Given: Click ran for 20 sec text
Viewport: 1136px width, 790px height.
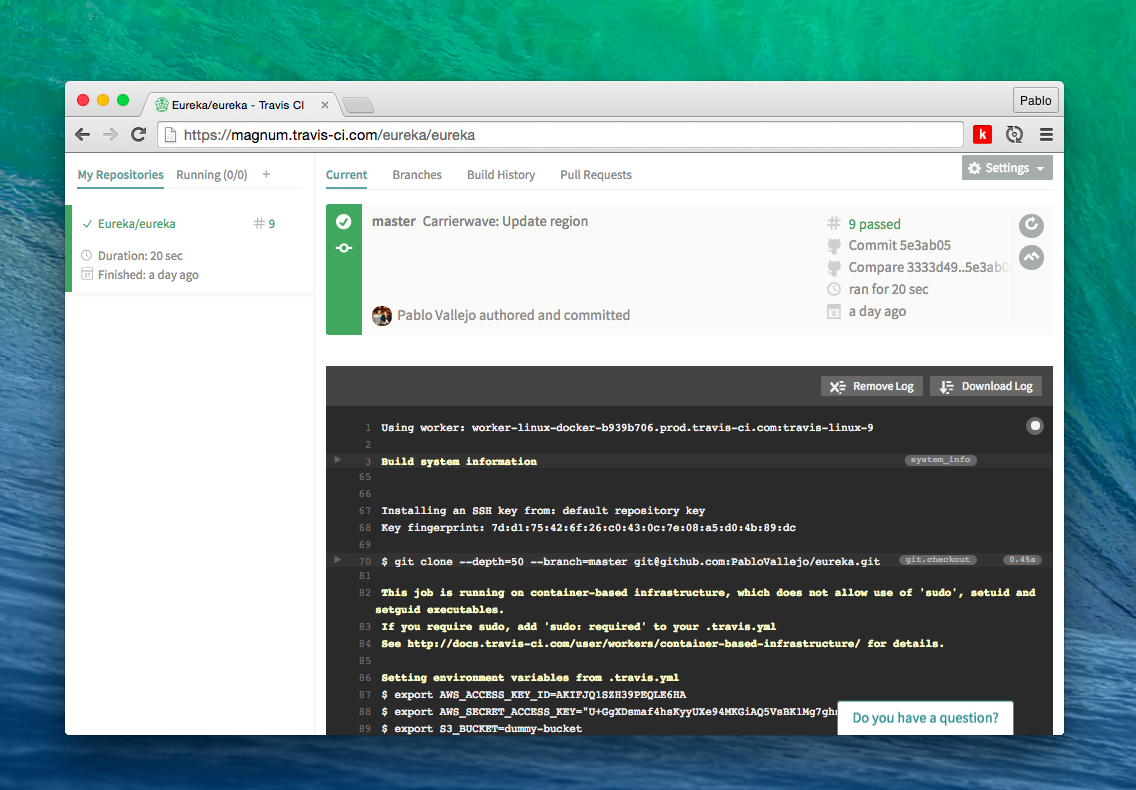Looking at the screenshot, I should [888, 289].
